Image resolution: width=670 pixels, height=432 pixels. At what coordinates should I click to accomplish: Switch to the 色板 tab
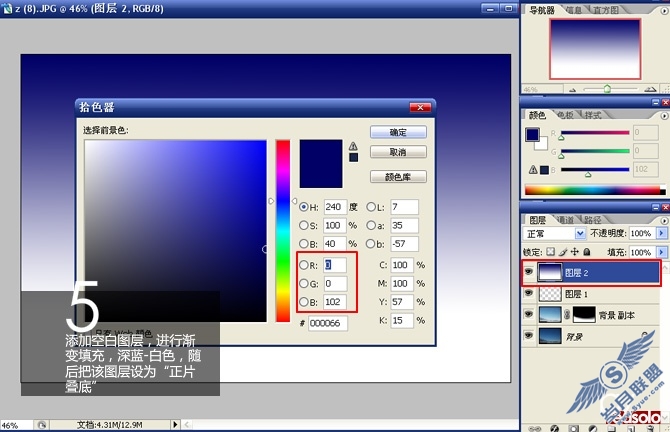point(565,115)
